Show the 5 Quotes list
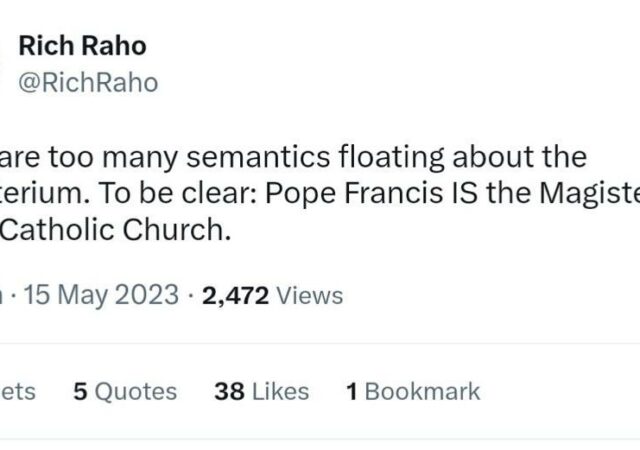The height and width of the screenshot is (450, 640). [x=125, y=392]
